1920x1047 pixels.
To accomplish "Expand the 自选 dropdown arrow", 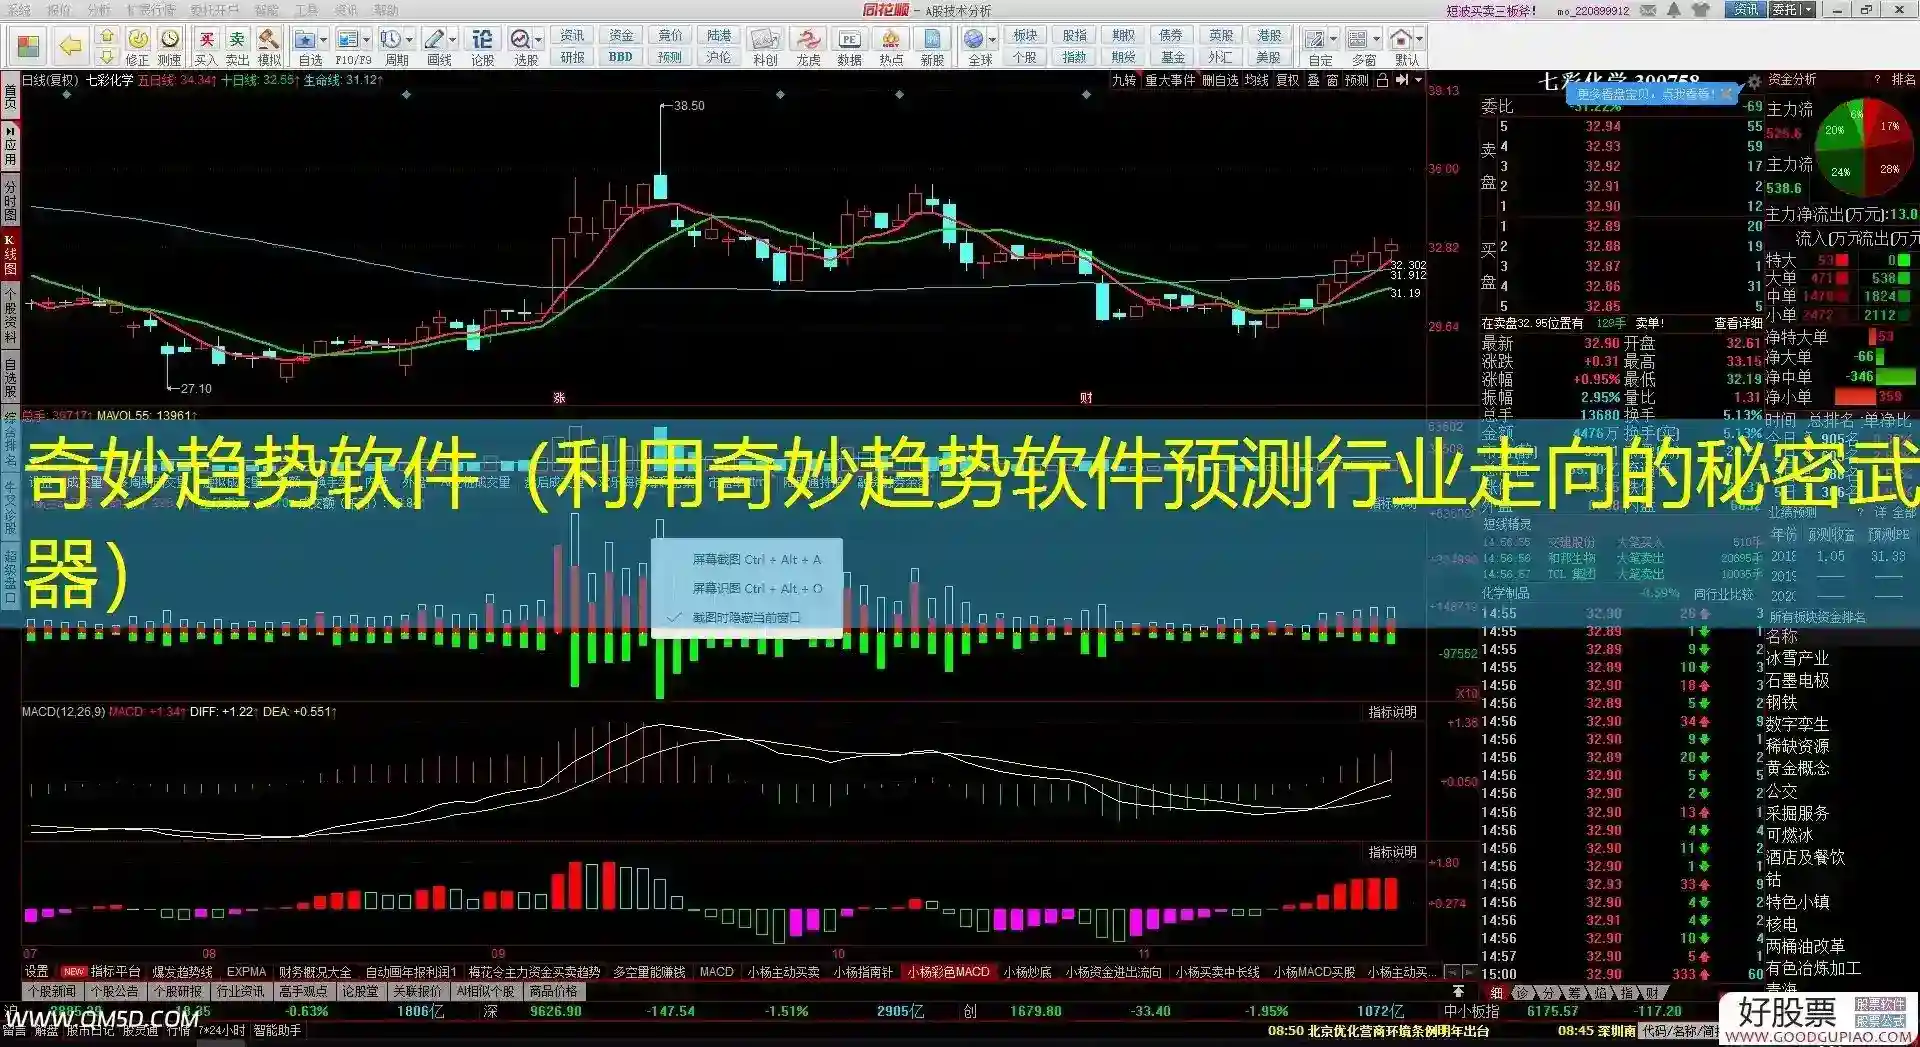I will tap(323, 39).
